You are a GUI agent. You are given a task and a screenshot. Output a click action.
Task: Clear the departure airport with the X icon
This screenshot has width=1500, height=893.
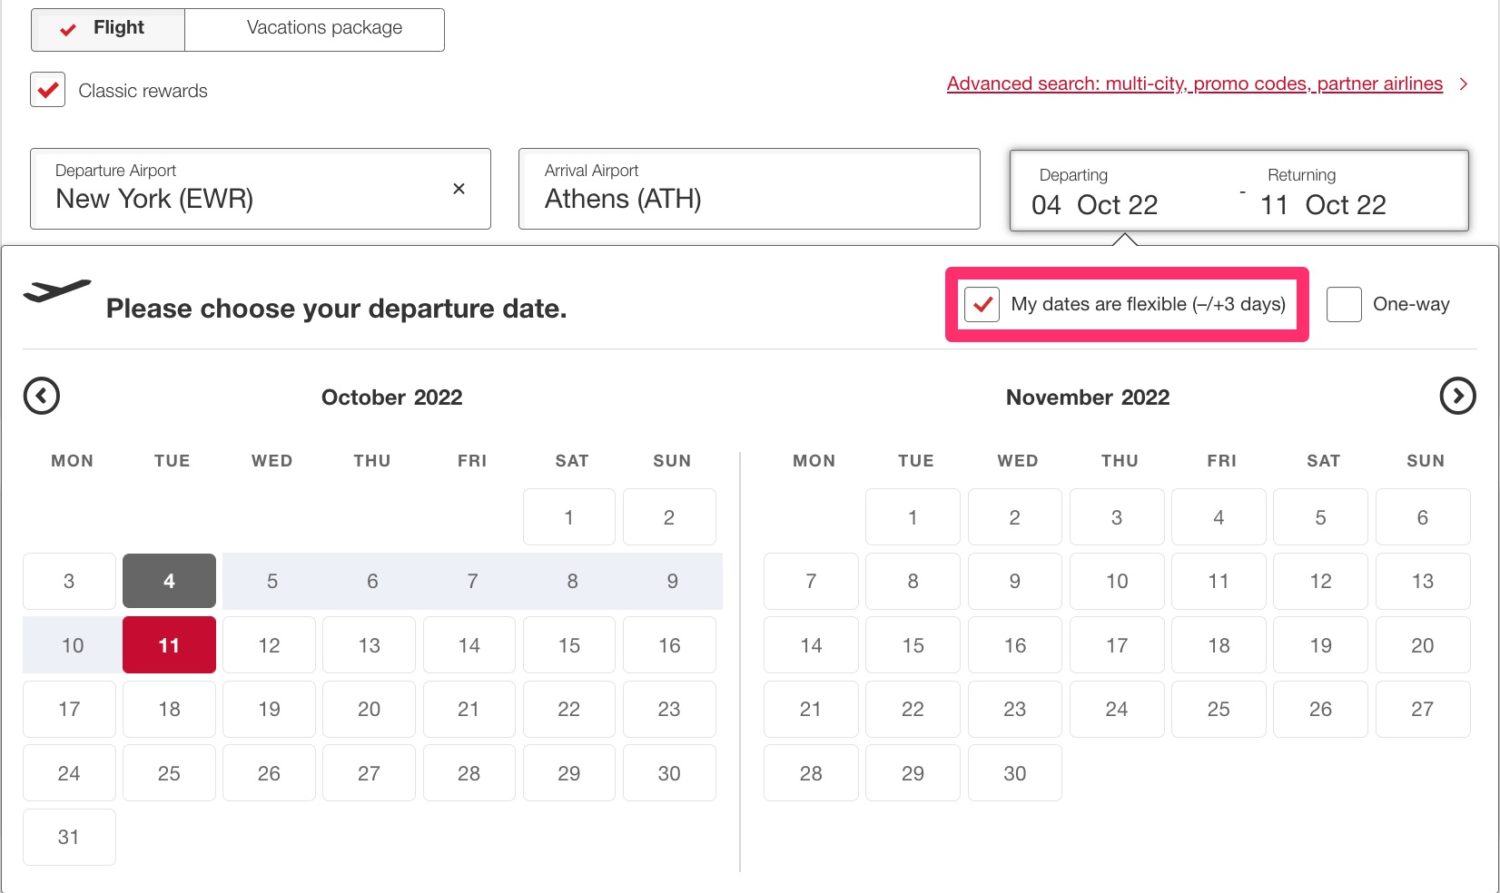459,188
